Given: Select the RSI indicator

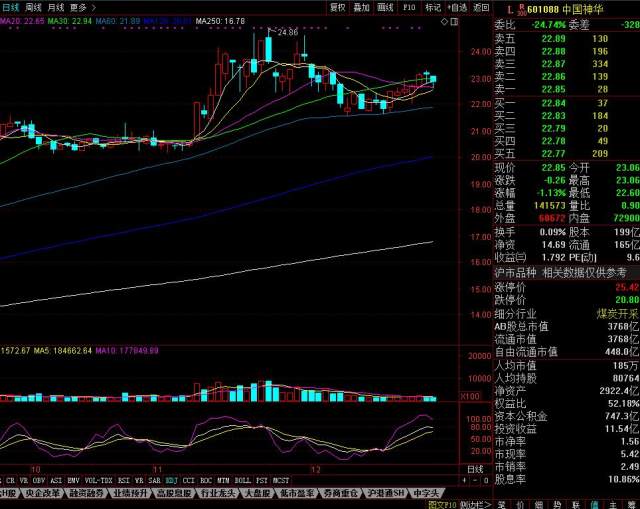Looking at the screenshot, I should coord(124,480).
